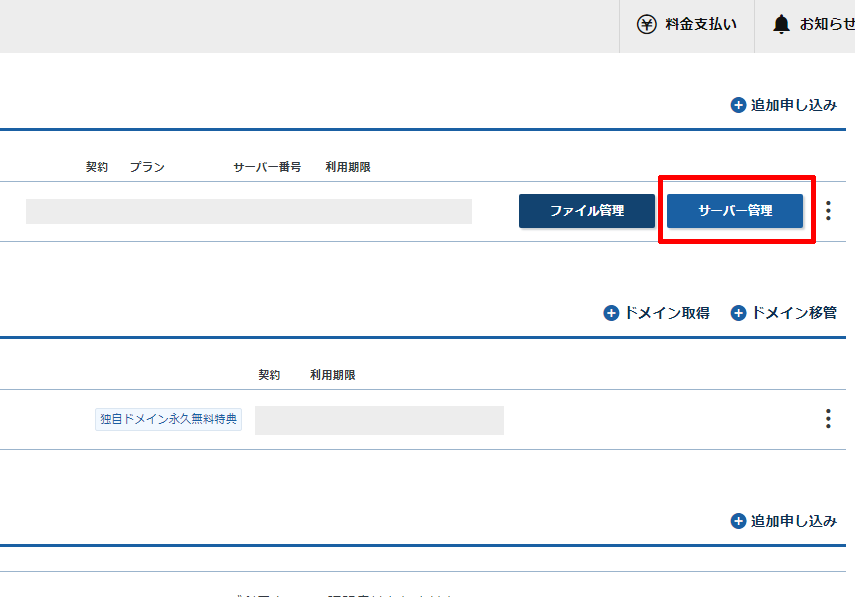
Task: Open the ファイル管理 file manager
Action: [x=586, y=211]
